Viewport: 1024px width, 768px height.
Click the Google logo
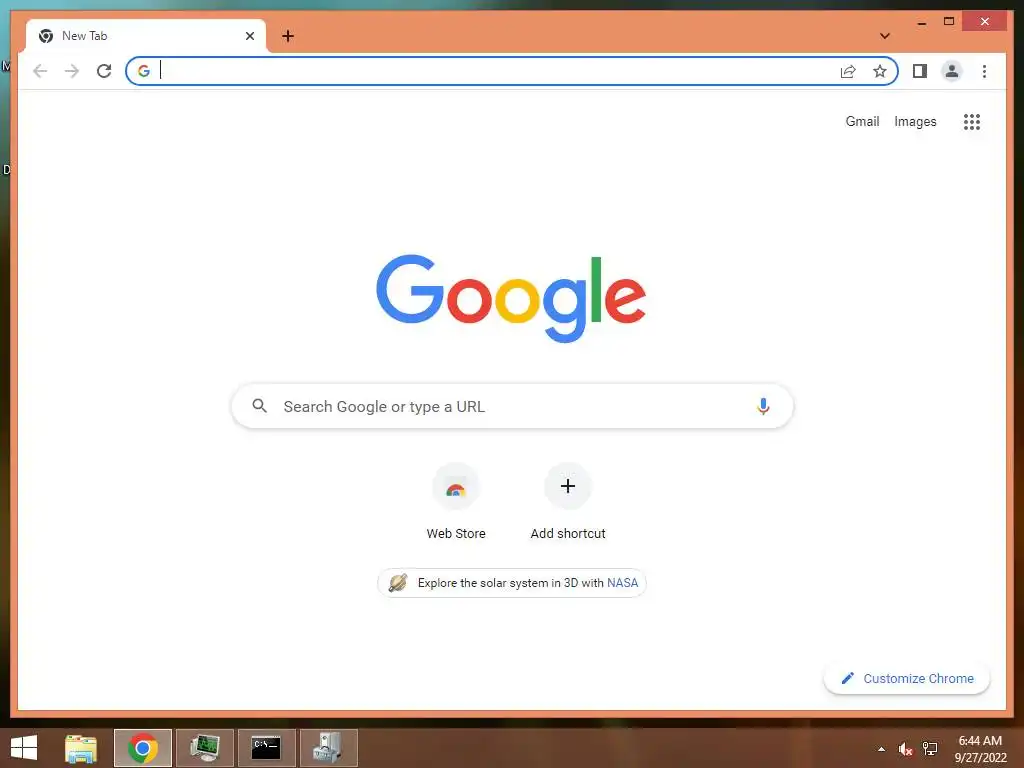(x=511, y=298)
